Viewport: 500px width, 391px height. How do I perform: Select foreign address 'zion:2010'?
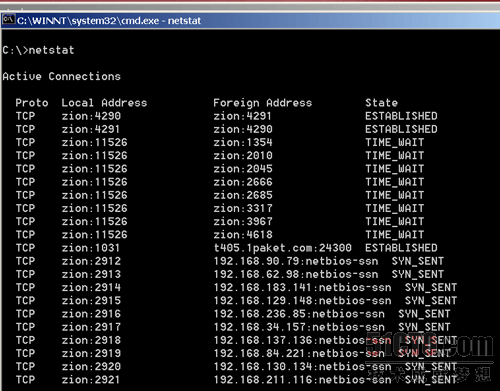coord(243,156)
